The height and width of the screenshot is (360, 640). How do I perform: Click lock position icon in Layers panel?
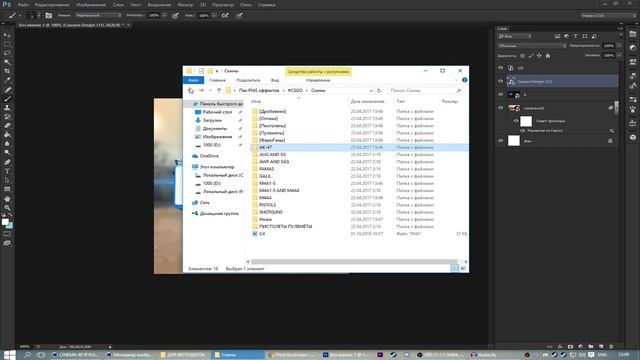click(539, 56)
